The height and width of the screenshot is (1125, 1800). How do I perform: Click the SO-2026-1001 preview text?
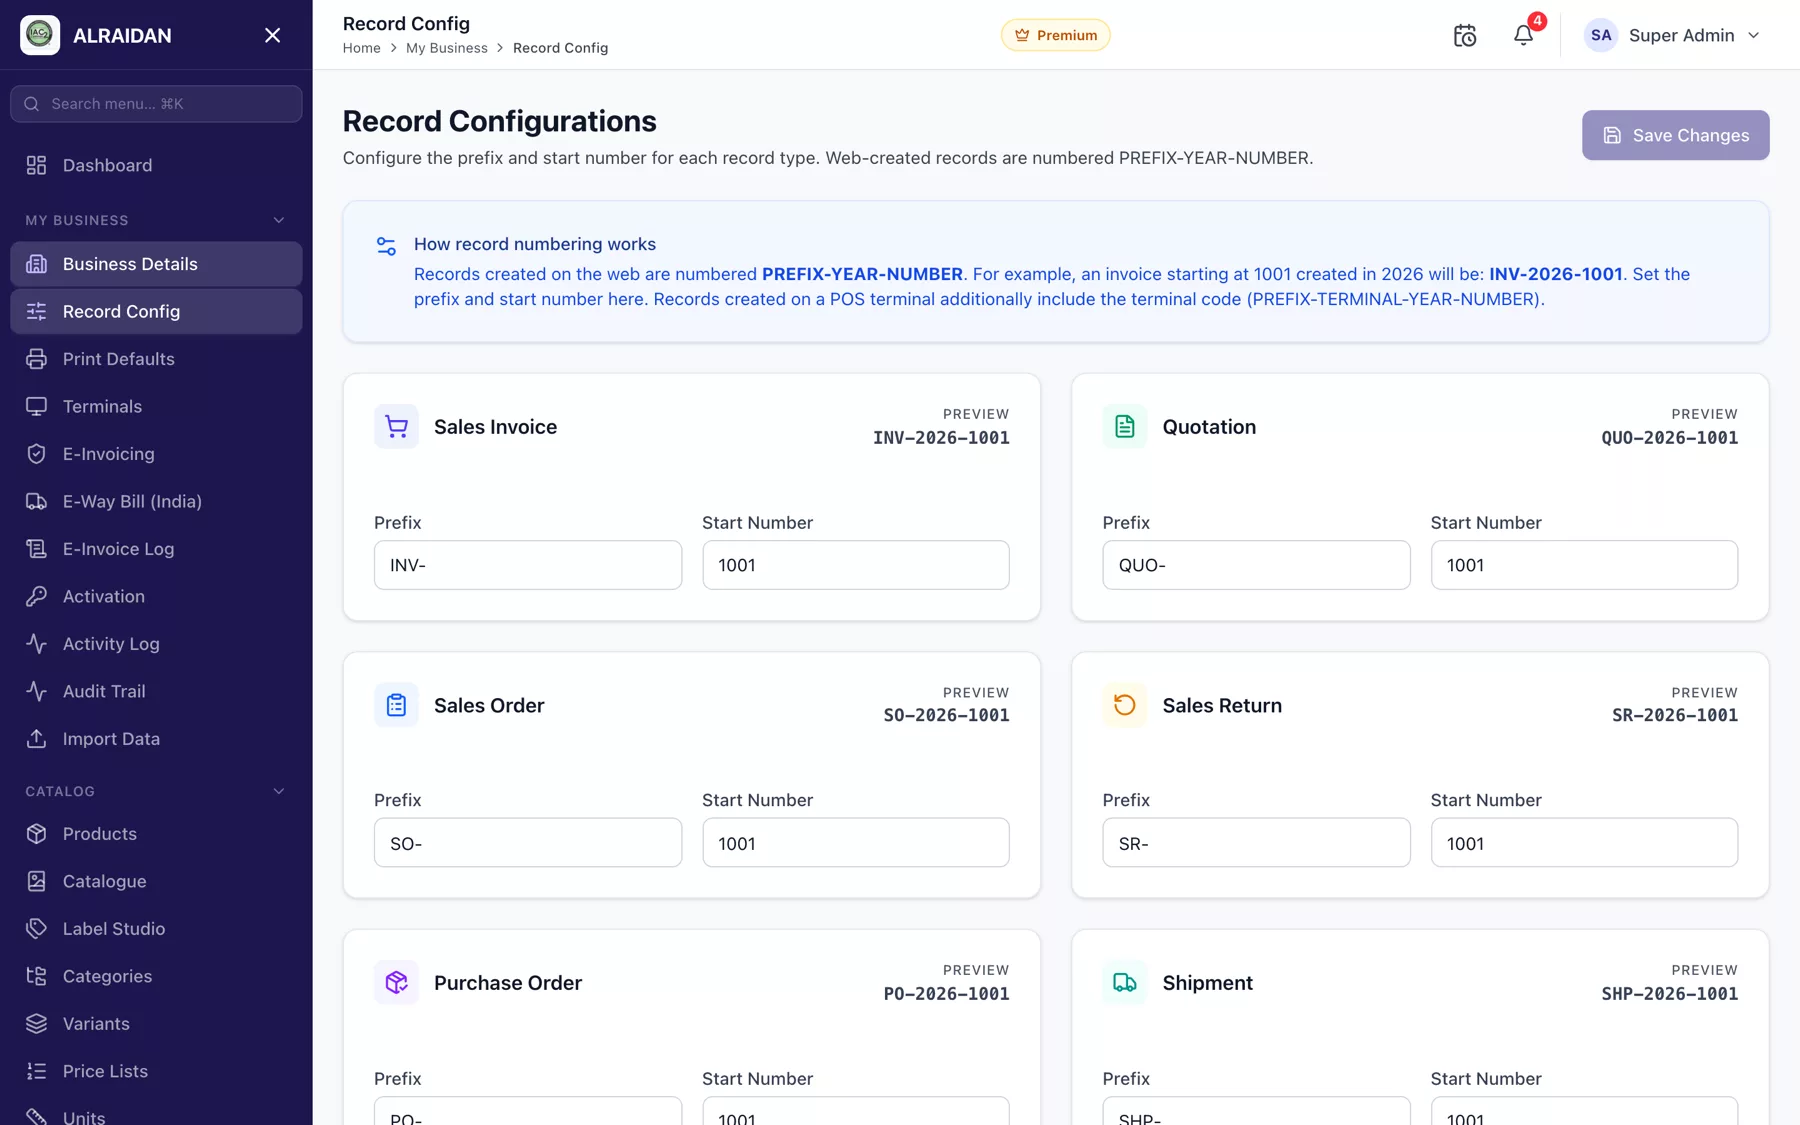946,716
